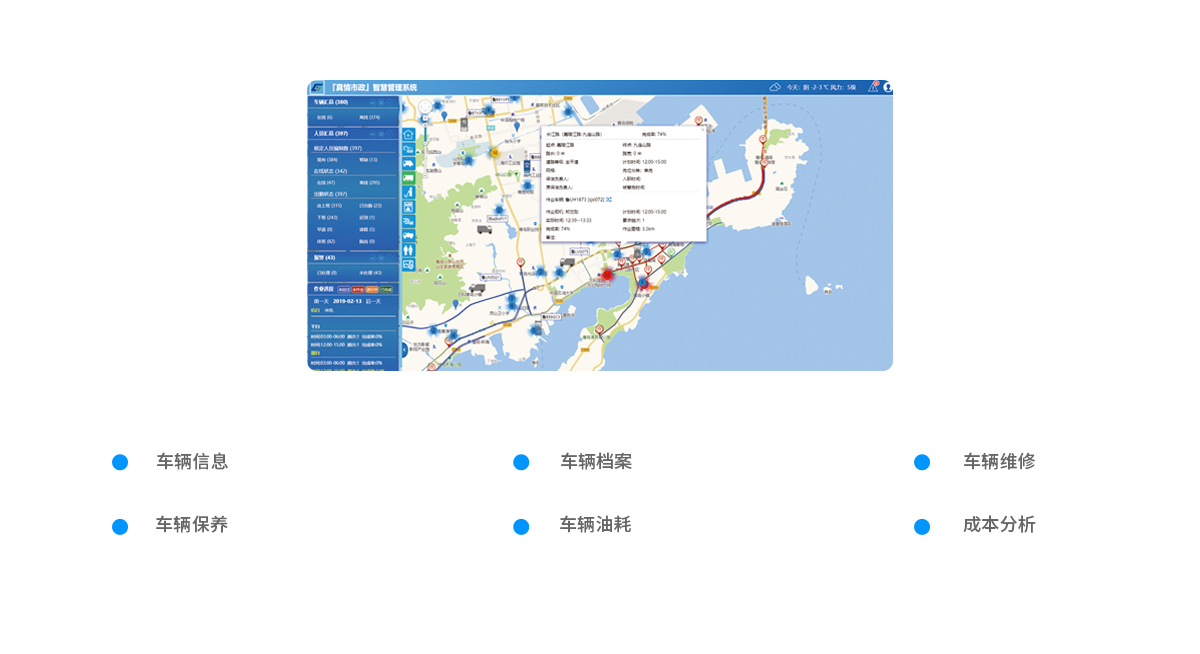The height and width of the screenshot is (654, 1200).
Task: Click the 车辆信息 feature label
Action: point(192,461)
